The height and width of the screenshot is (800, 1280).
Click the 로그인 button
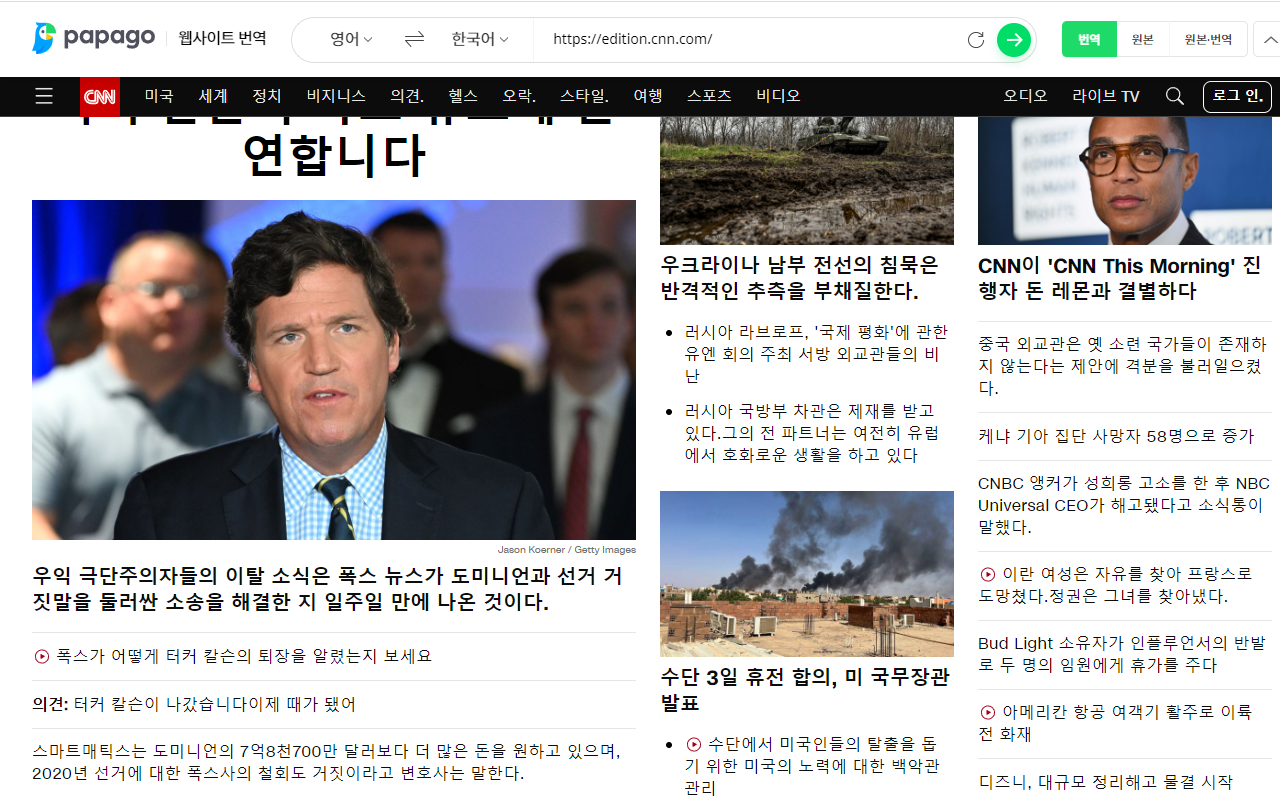(x=1237, y=97)
